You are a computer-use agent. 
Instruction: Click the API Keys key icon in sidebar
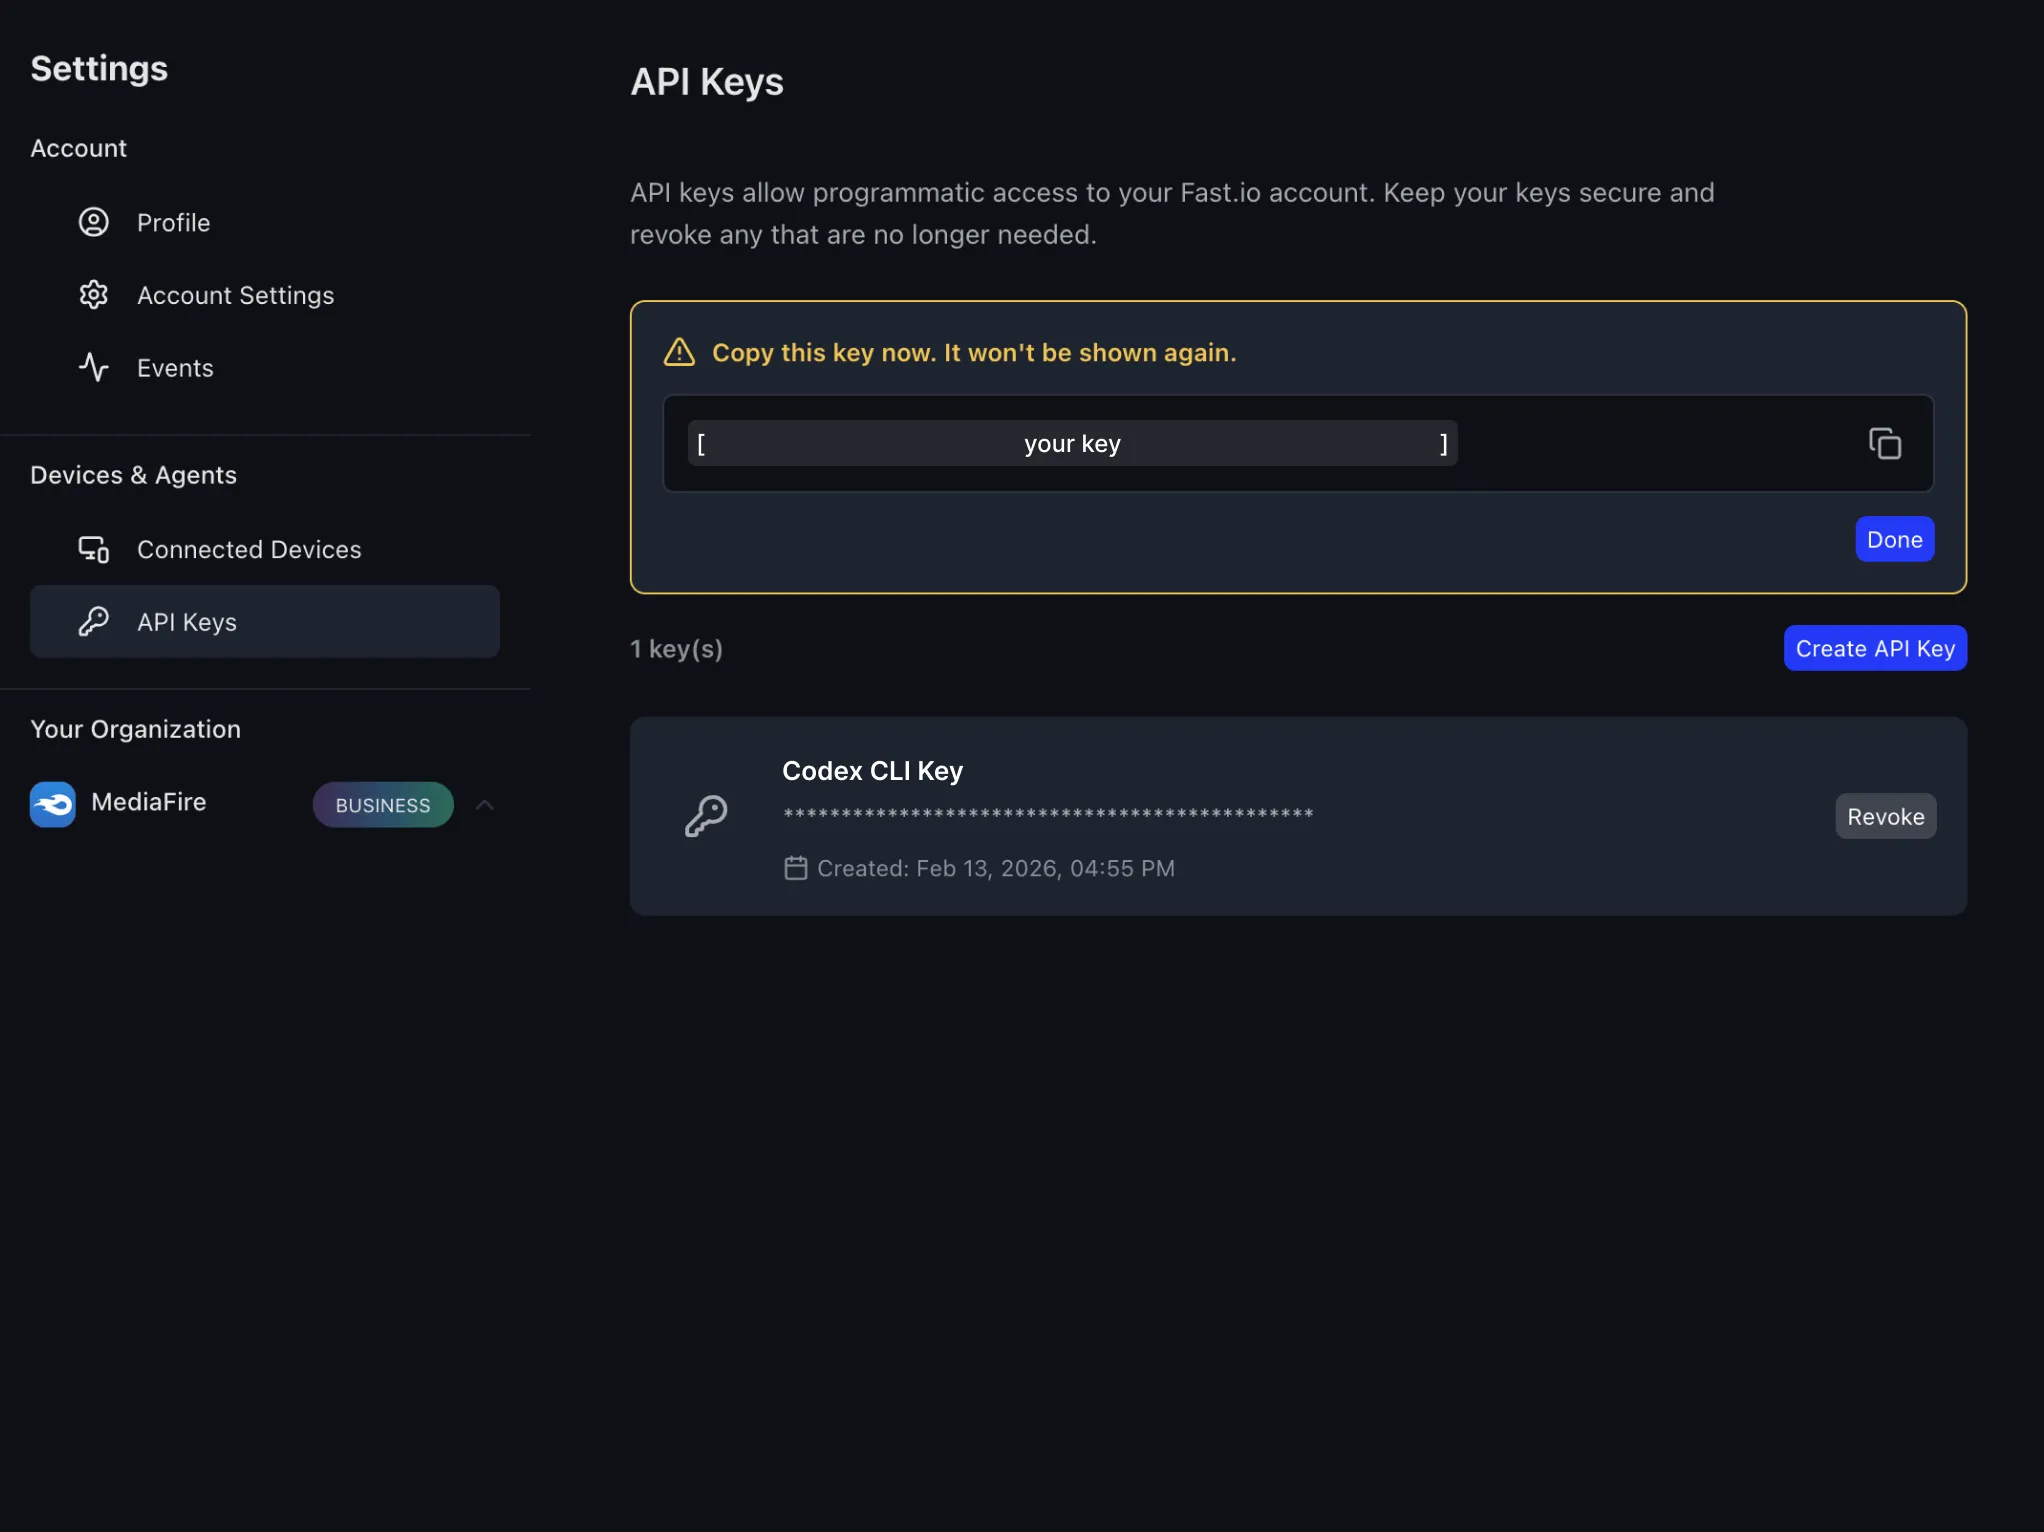pos(93,621)
